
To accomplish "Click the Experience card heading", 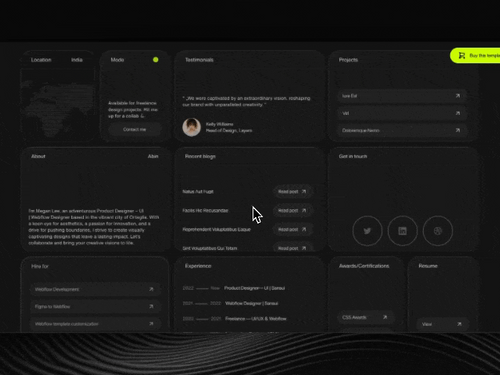I will [x=198, y=266].
